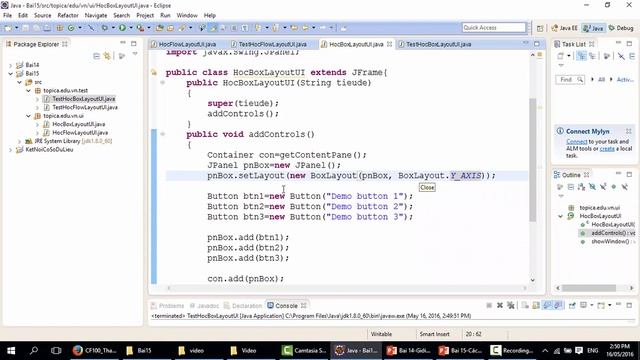Select addControls() in the Outline

tap(608, 233)
